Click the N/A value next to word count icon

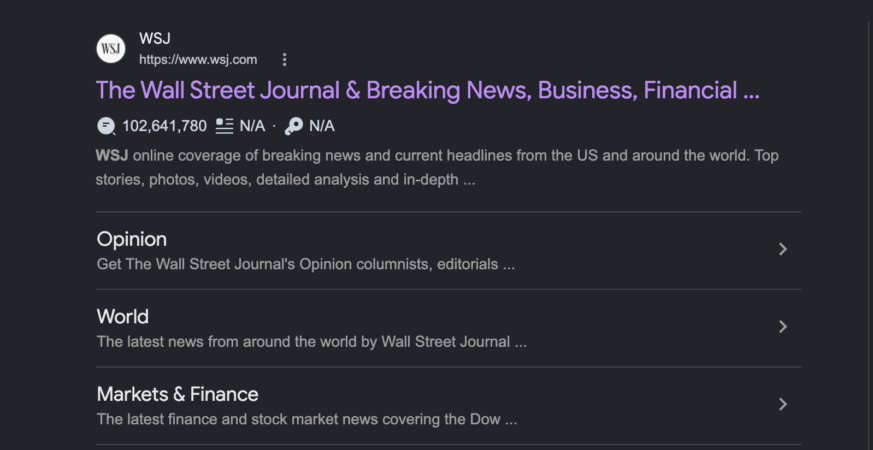[x=252, y=126]
